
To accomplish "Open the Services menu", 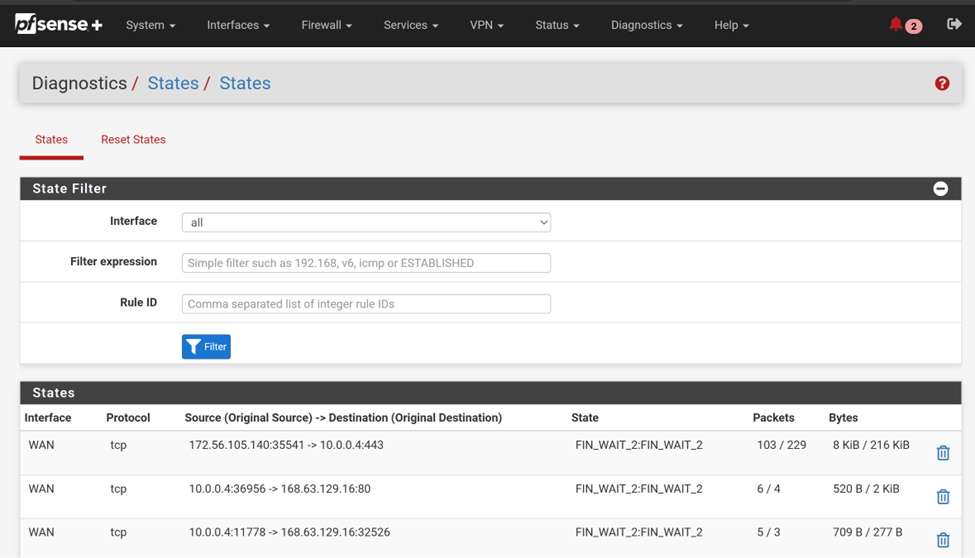I will pos(411,25).
